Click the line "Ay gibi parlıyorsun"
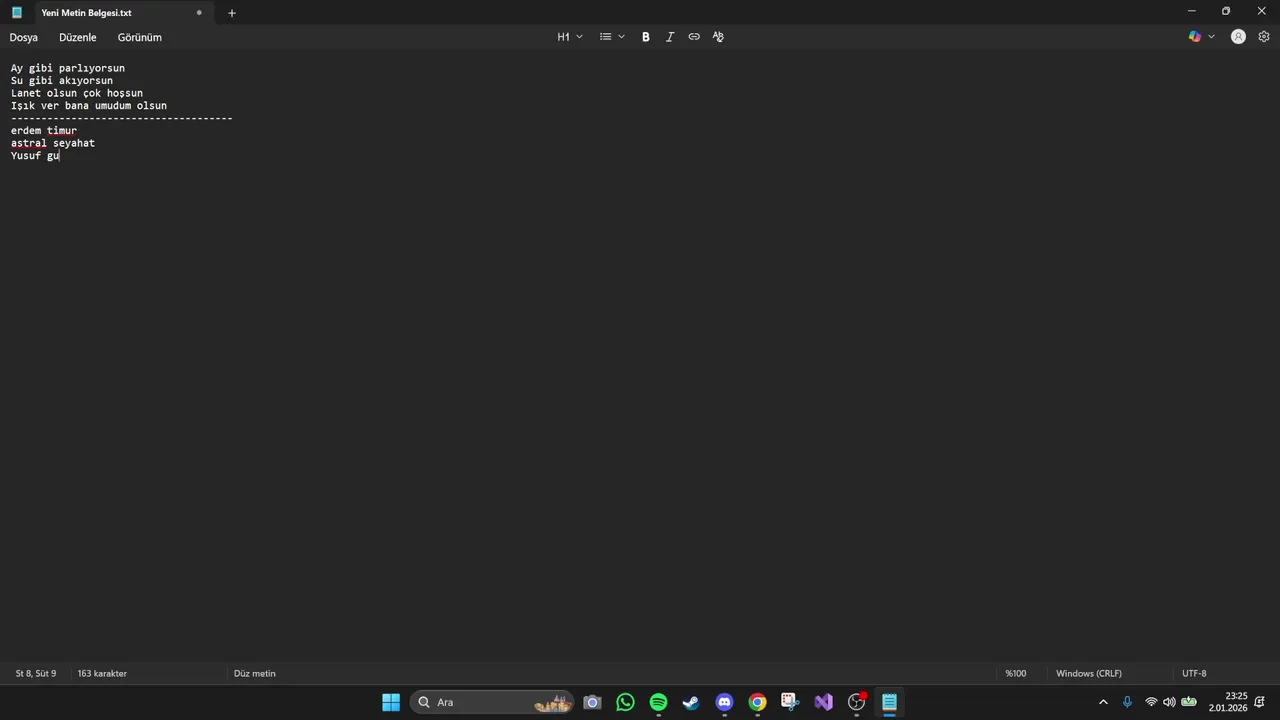1280x720 pixels. click(x=68, y=68)
